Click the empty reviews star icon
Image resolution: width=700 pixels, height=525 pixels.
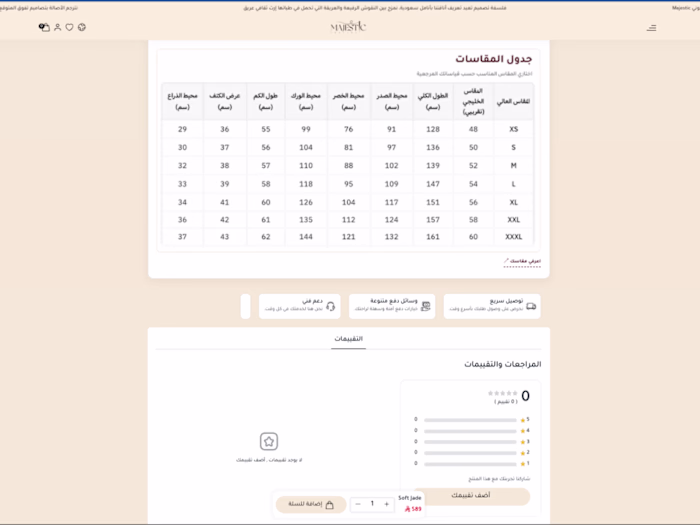(x=269, y=441)
